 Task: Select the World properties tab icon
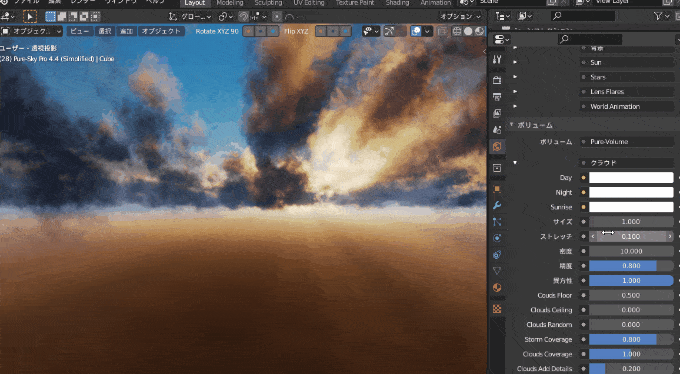point(497,146)
